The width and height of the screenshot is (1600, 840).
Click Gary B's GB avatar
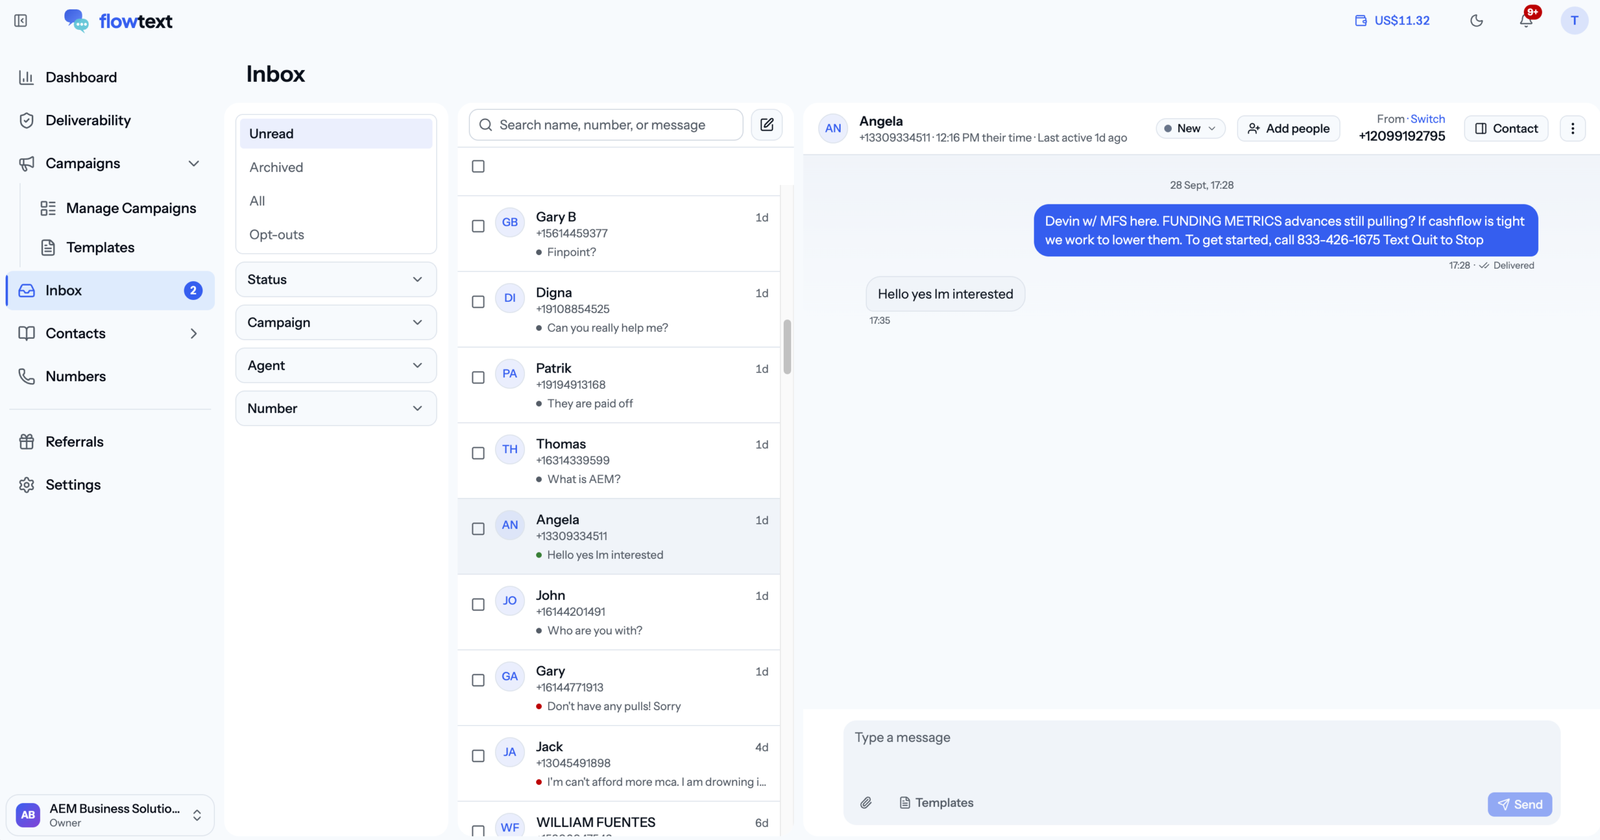coord(510,222)
